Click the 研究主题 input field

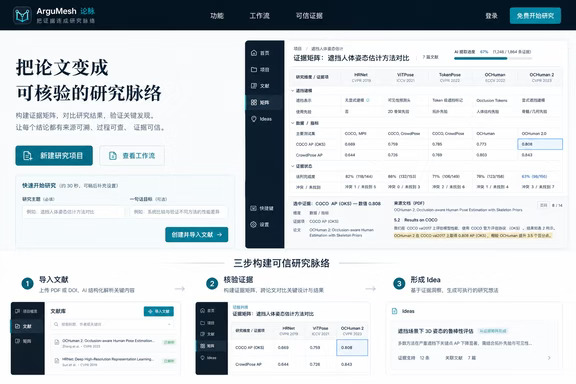73,212
